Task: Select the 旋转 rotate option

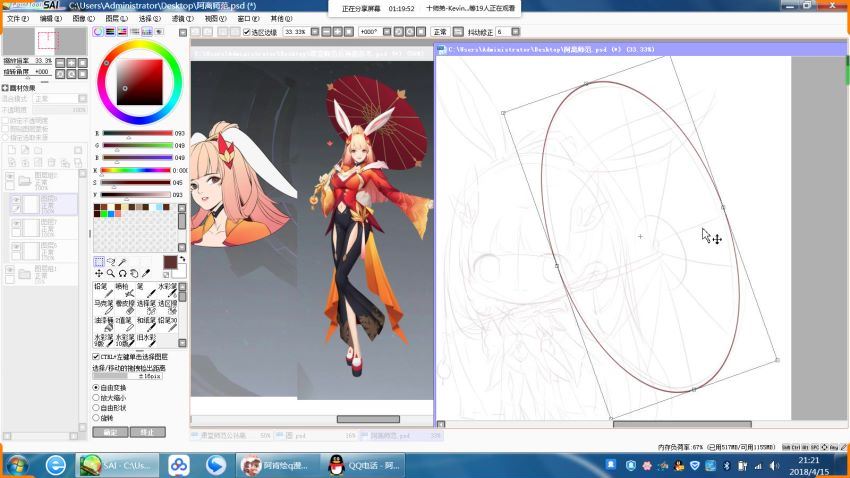Action: (96, 418)
